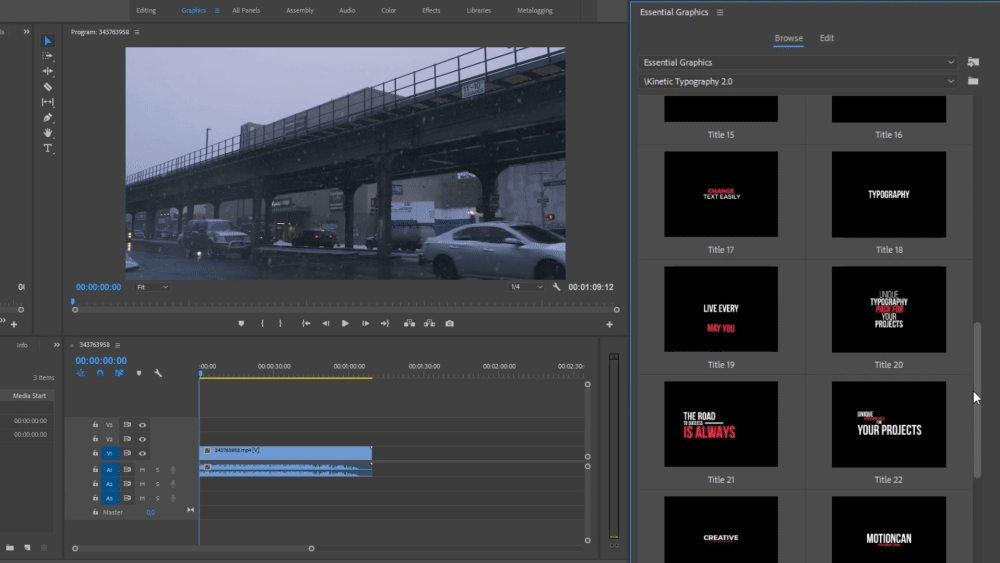
Task: Go to Out point in Program monitor
Action: (x=385, y=324)
